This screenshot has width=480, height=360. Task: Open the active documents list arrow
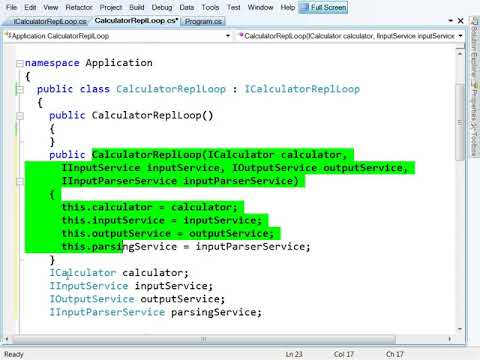click(x=451, y=21)
